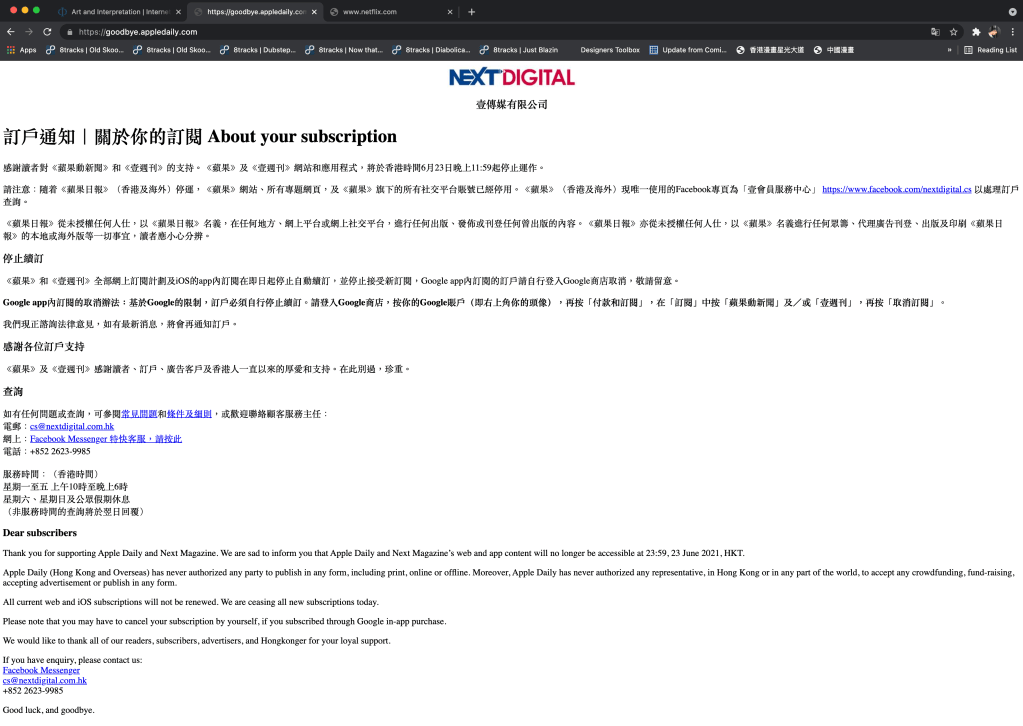Click the bottom English Facebook Messenger link

[x=41, y=670]
